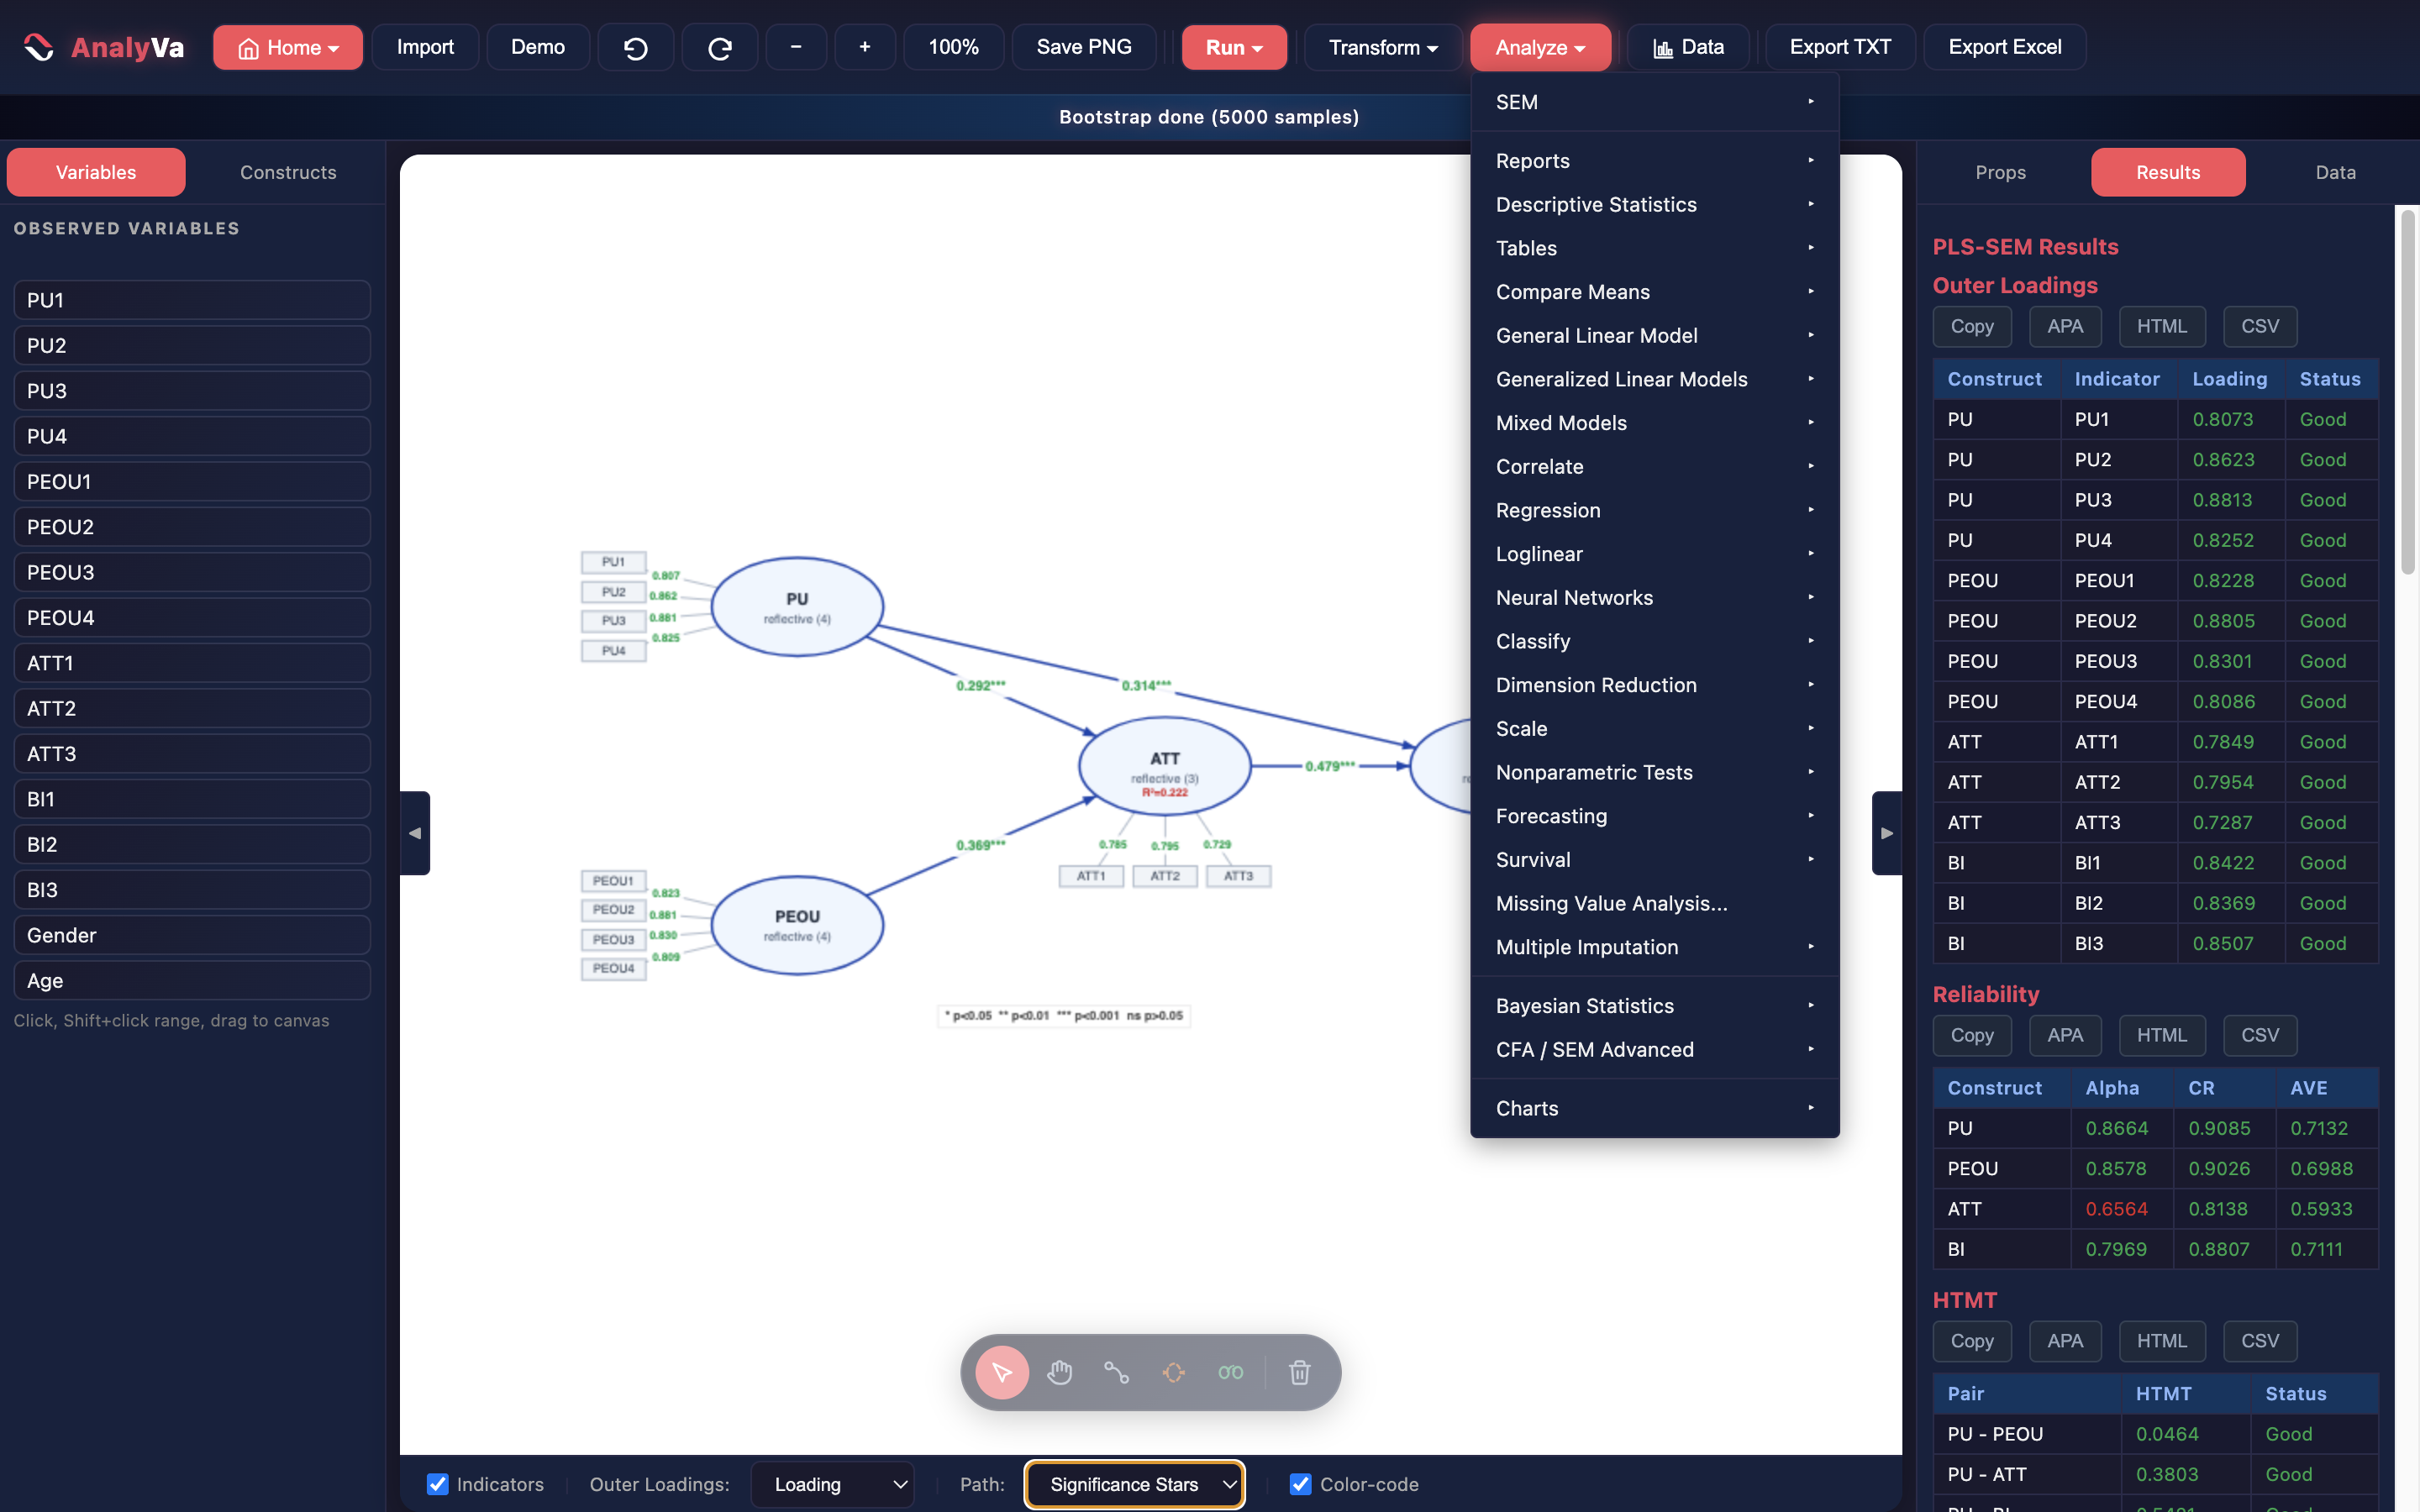The width and height of the screenshot is (2420, 1512).
Task: Open the Path Significance Stars dropdown
Action: point(1134,1484)
